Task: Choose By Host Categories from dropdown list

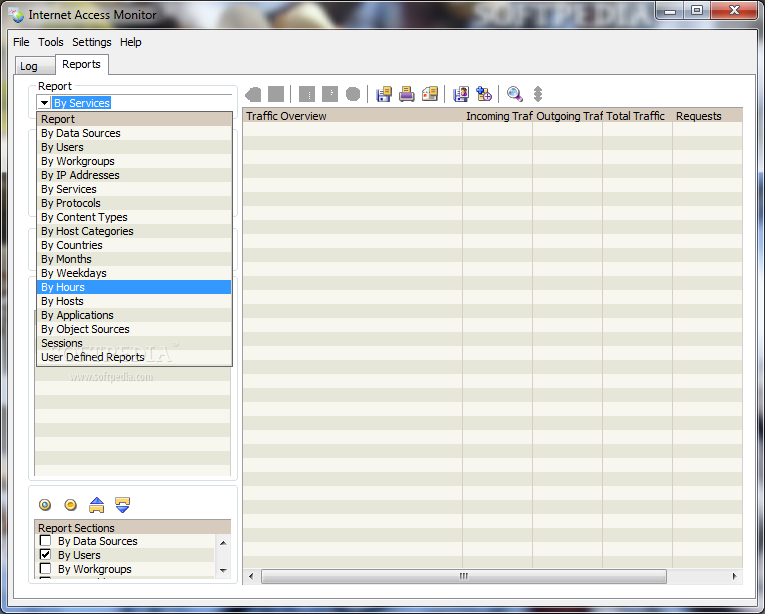Action: 134,231
